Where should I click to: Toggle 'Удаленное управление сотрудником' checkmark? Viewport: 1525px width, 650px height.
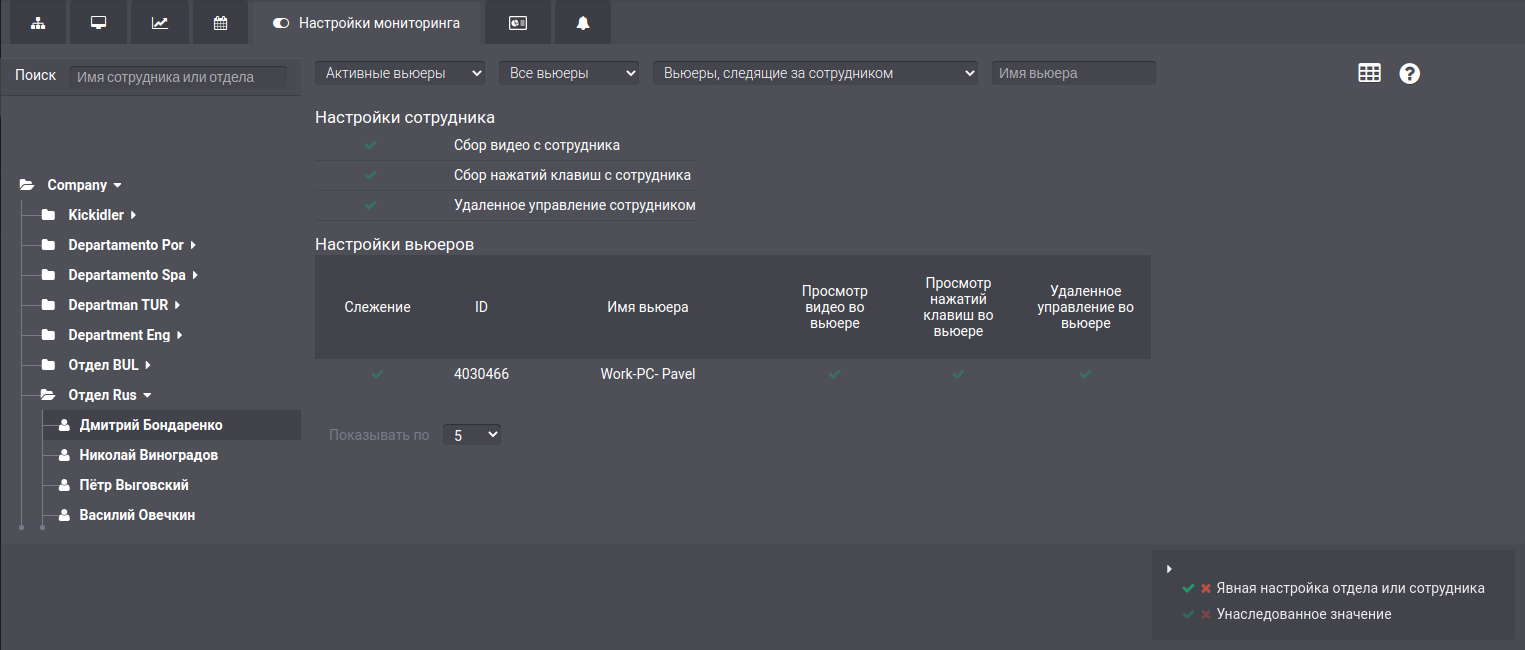pyautogui.click(x=371, y=205)
